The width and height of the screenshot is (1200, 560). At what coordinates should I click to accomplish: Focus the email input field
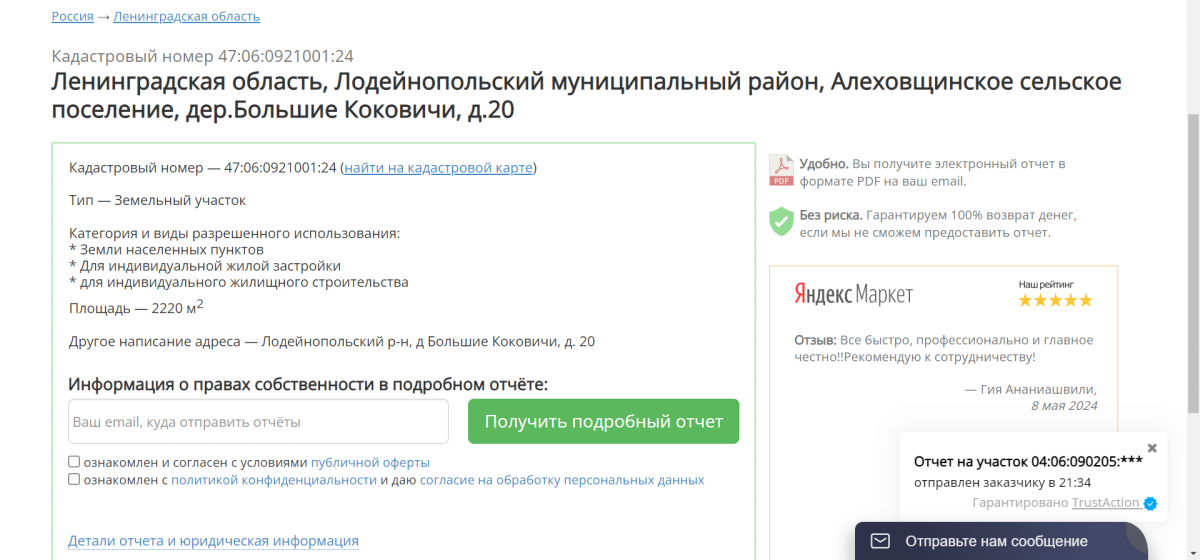pos(258,422)
